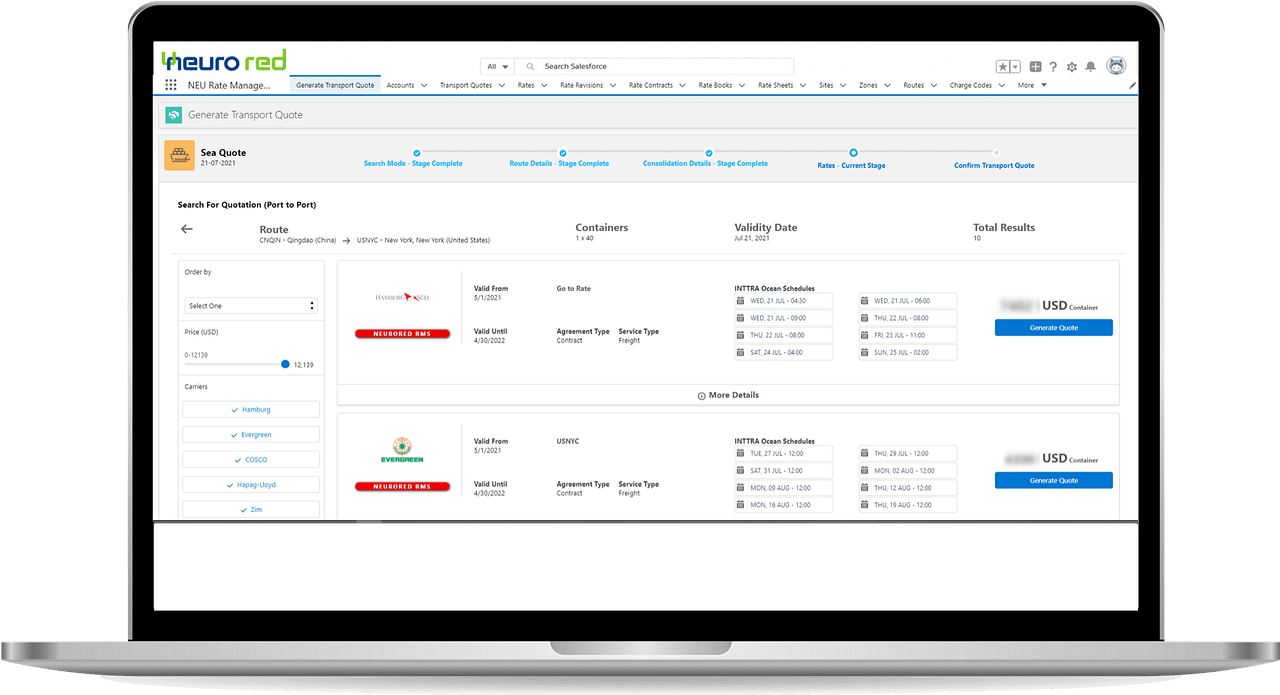Open the Order by Select One dropdown
The width and height of the screenshot is (1280, 695).
[251, 306]
